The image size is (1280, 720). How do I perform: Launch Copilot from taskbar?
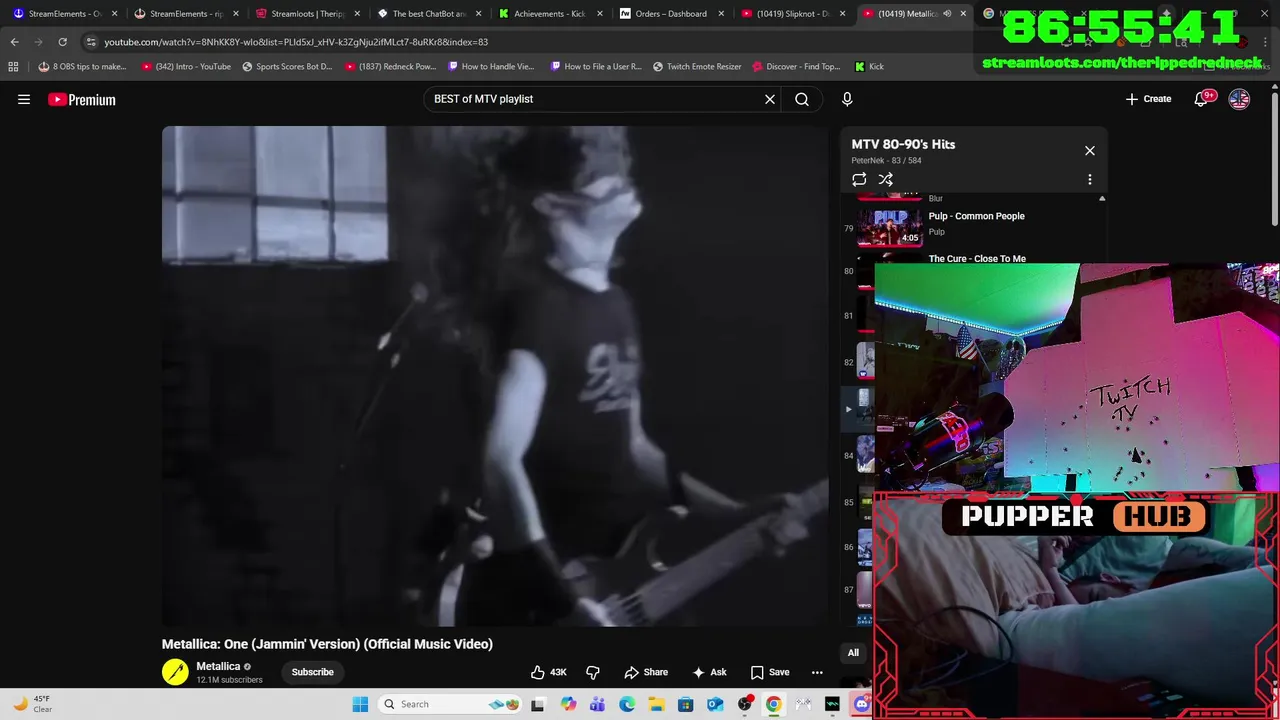pyautogui.click(x=568, y=704)
